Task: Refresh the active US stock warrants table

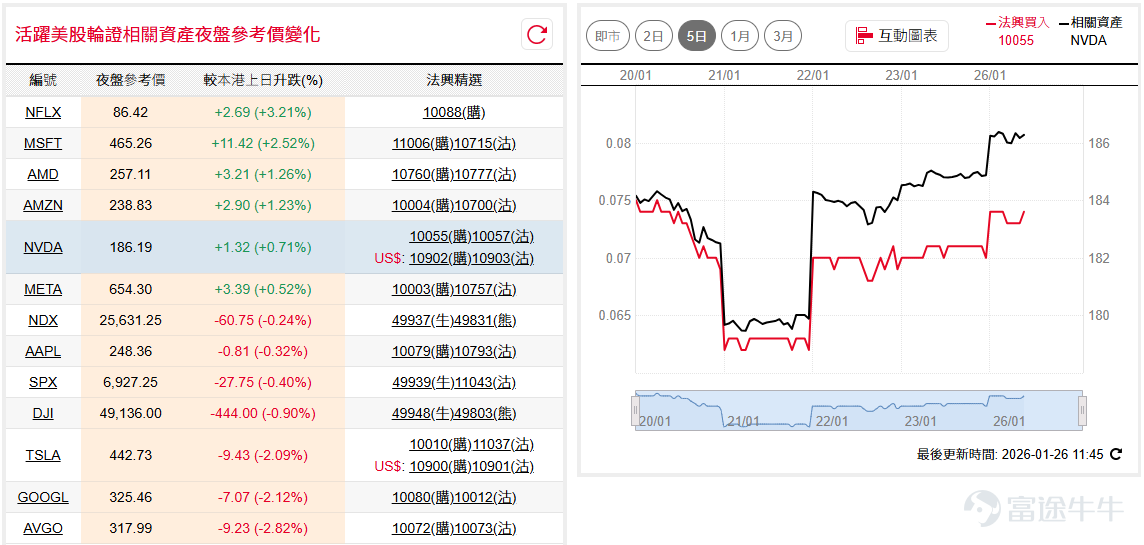Action: pos(537,35)
